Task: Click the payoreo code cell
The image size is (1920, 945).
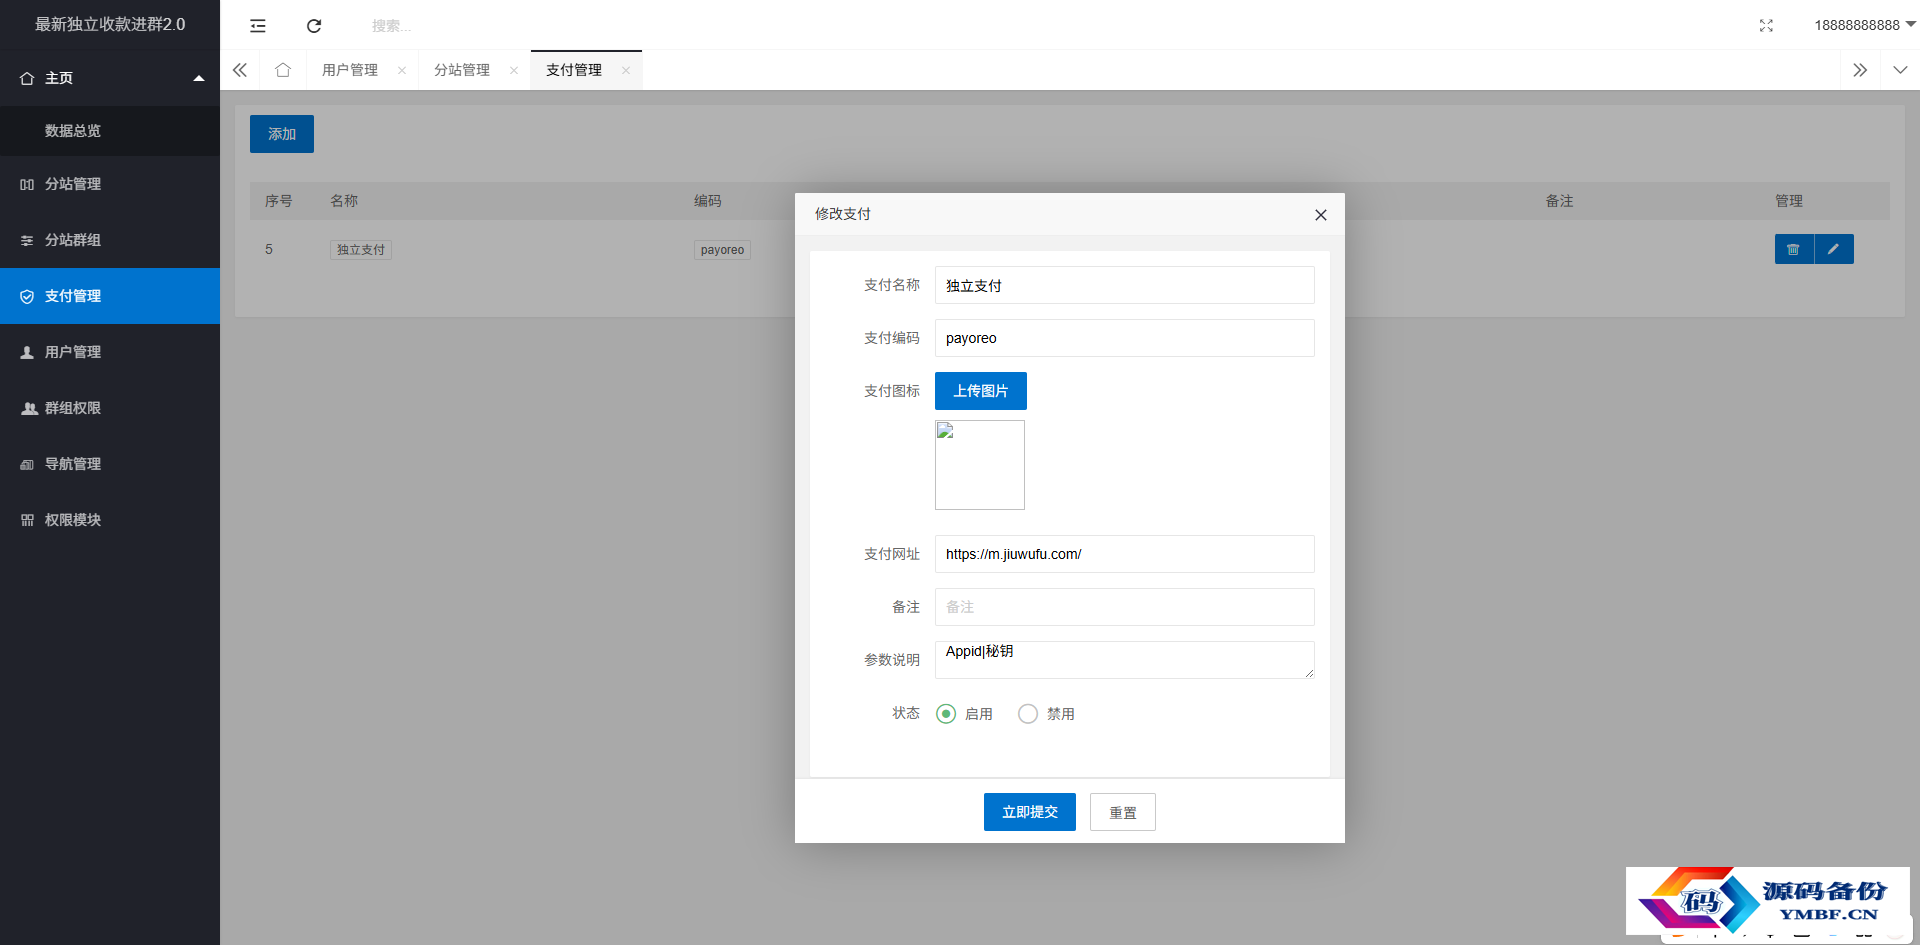Action: point(722,250)
